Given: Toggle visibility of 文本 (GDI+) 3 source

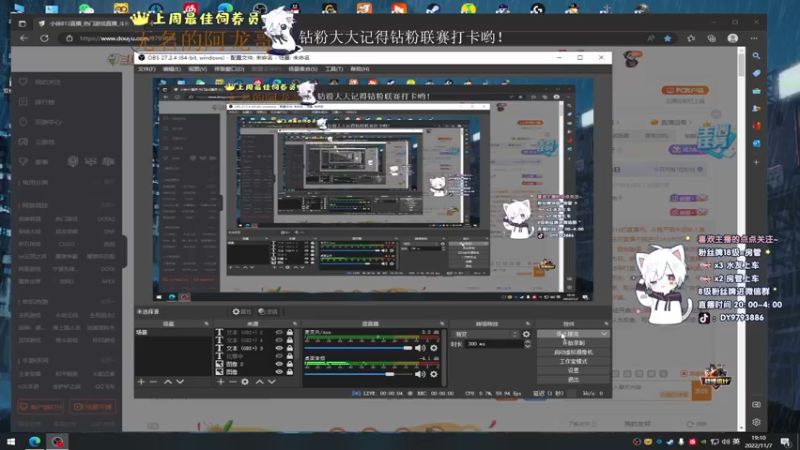Looking at the screenshot, I should [x=279, y=348].
